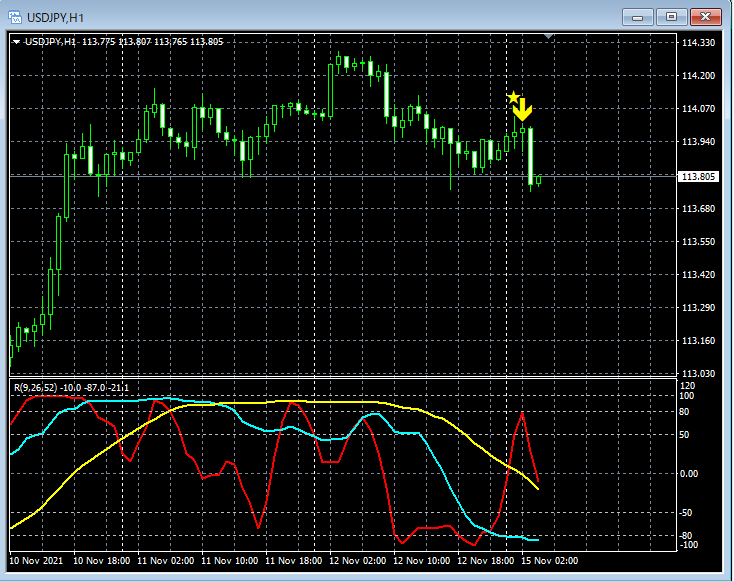Click the current price label 113.805
This screenshot has height=581, width=734.
click(698, 177)
